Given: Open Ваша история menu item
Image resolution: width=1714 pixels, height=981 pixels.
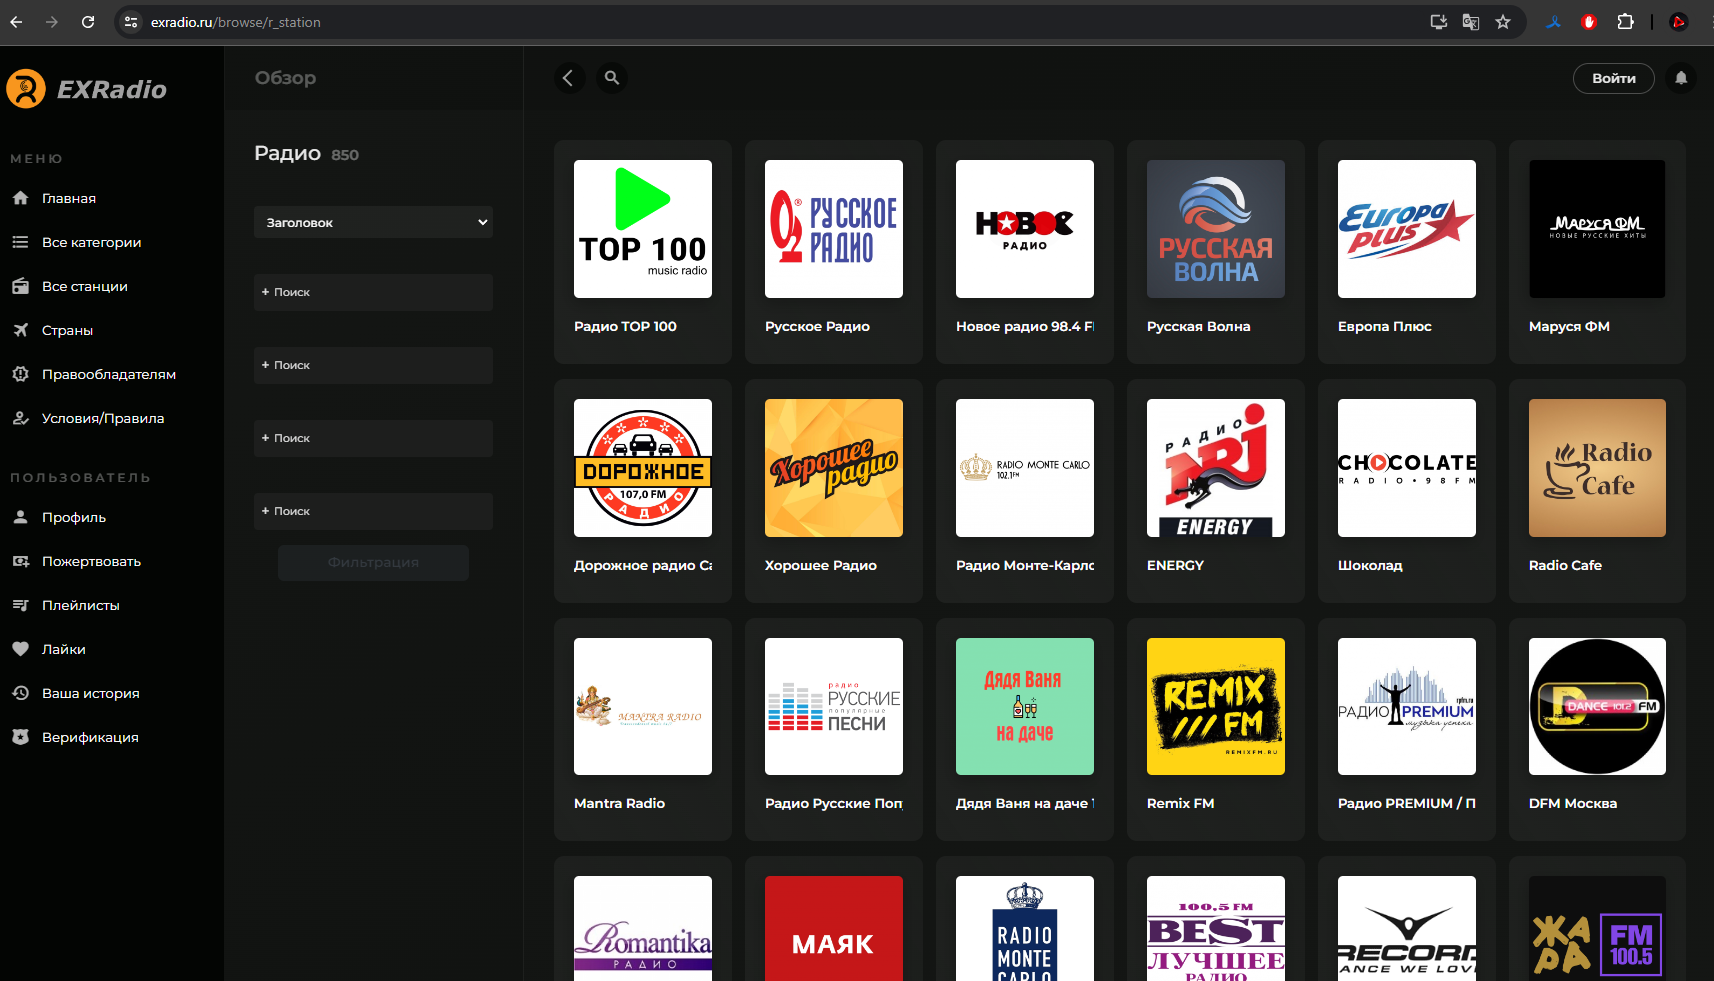Looking at the screenshot, I should coord(91,693).
